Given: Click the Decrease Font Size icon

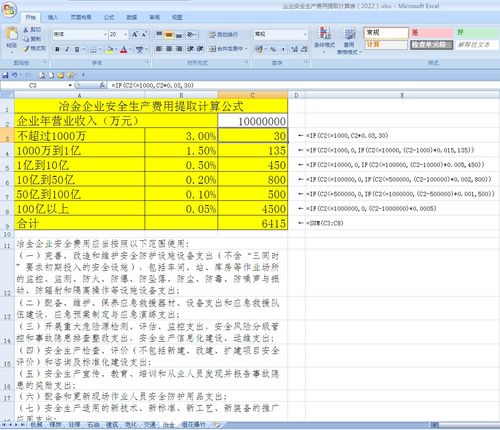Looking at the screenshot, I should [144, 34].
